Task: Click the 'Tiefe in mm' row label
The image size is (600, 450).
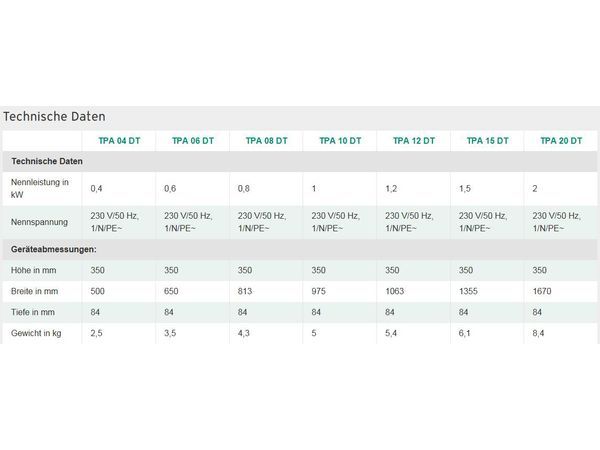Action: coord(33,312)
